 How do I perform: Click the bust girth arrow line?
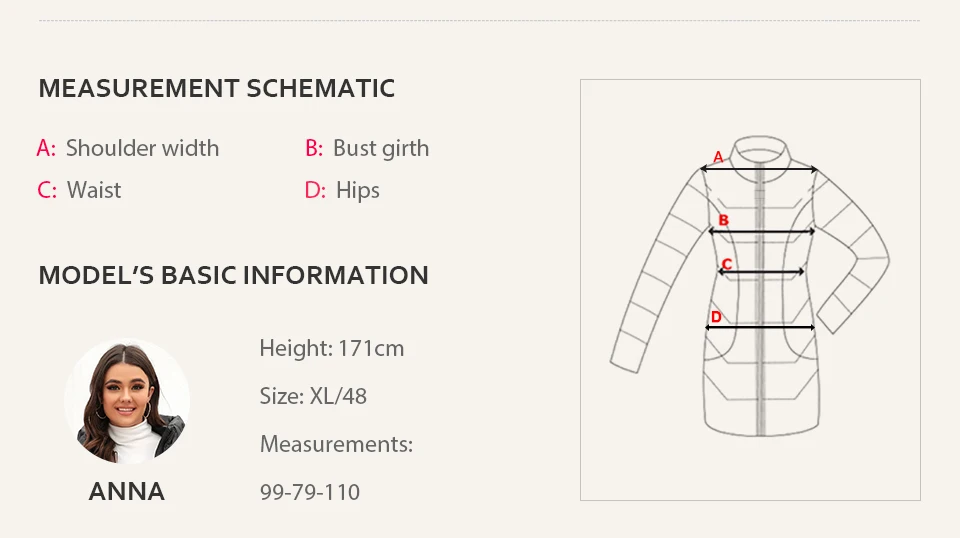(762, 231)
